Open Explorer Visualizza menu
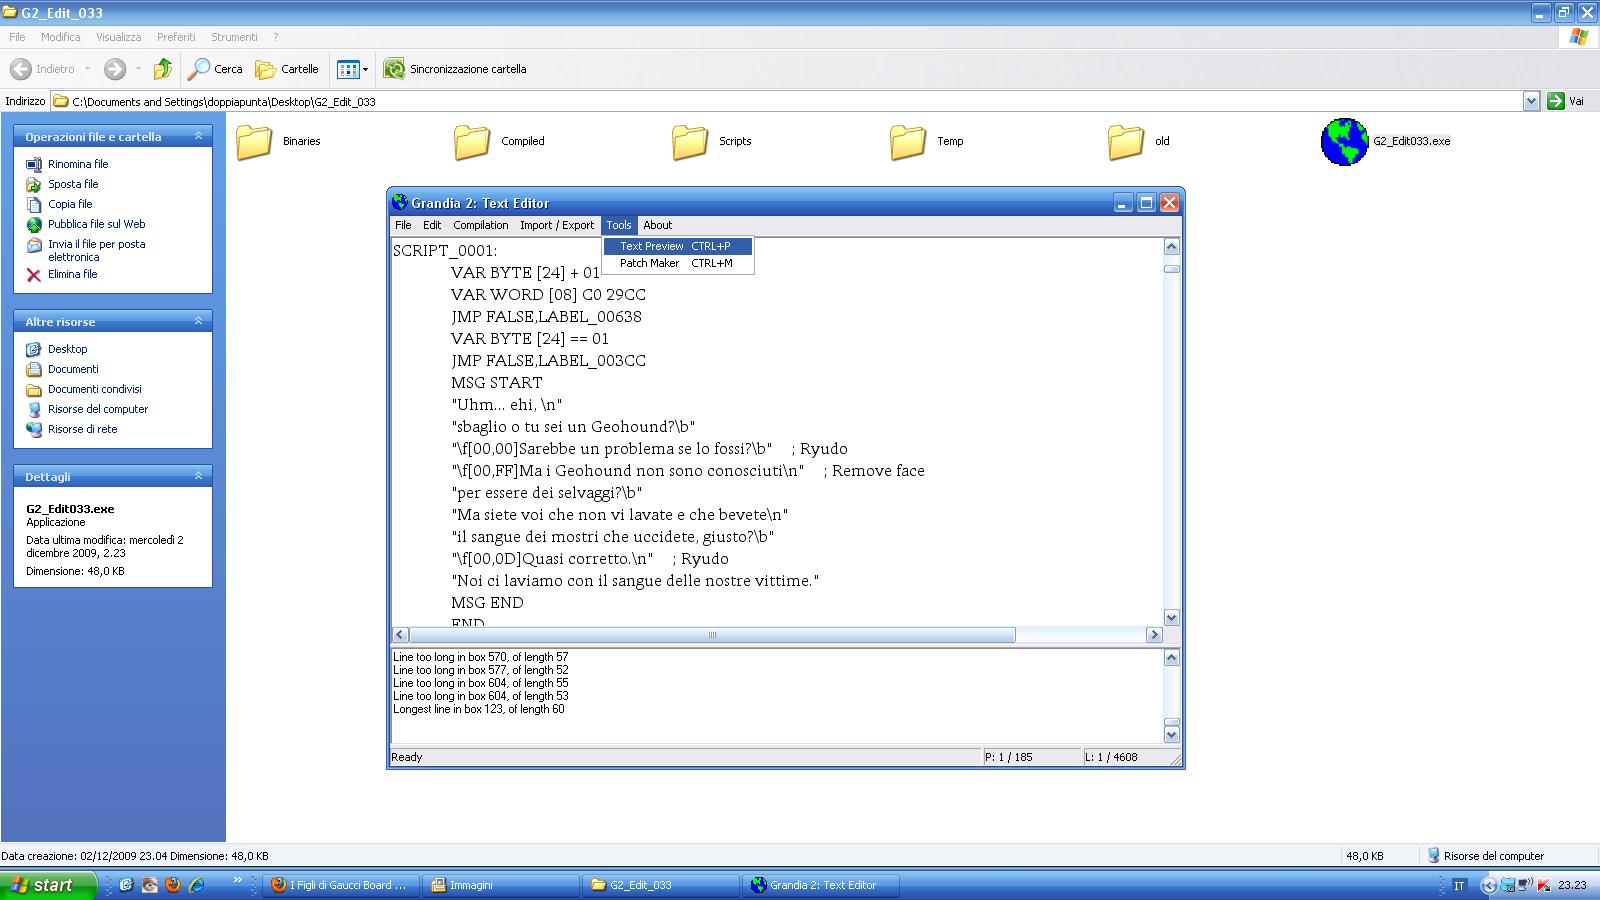 coord(118,37)
